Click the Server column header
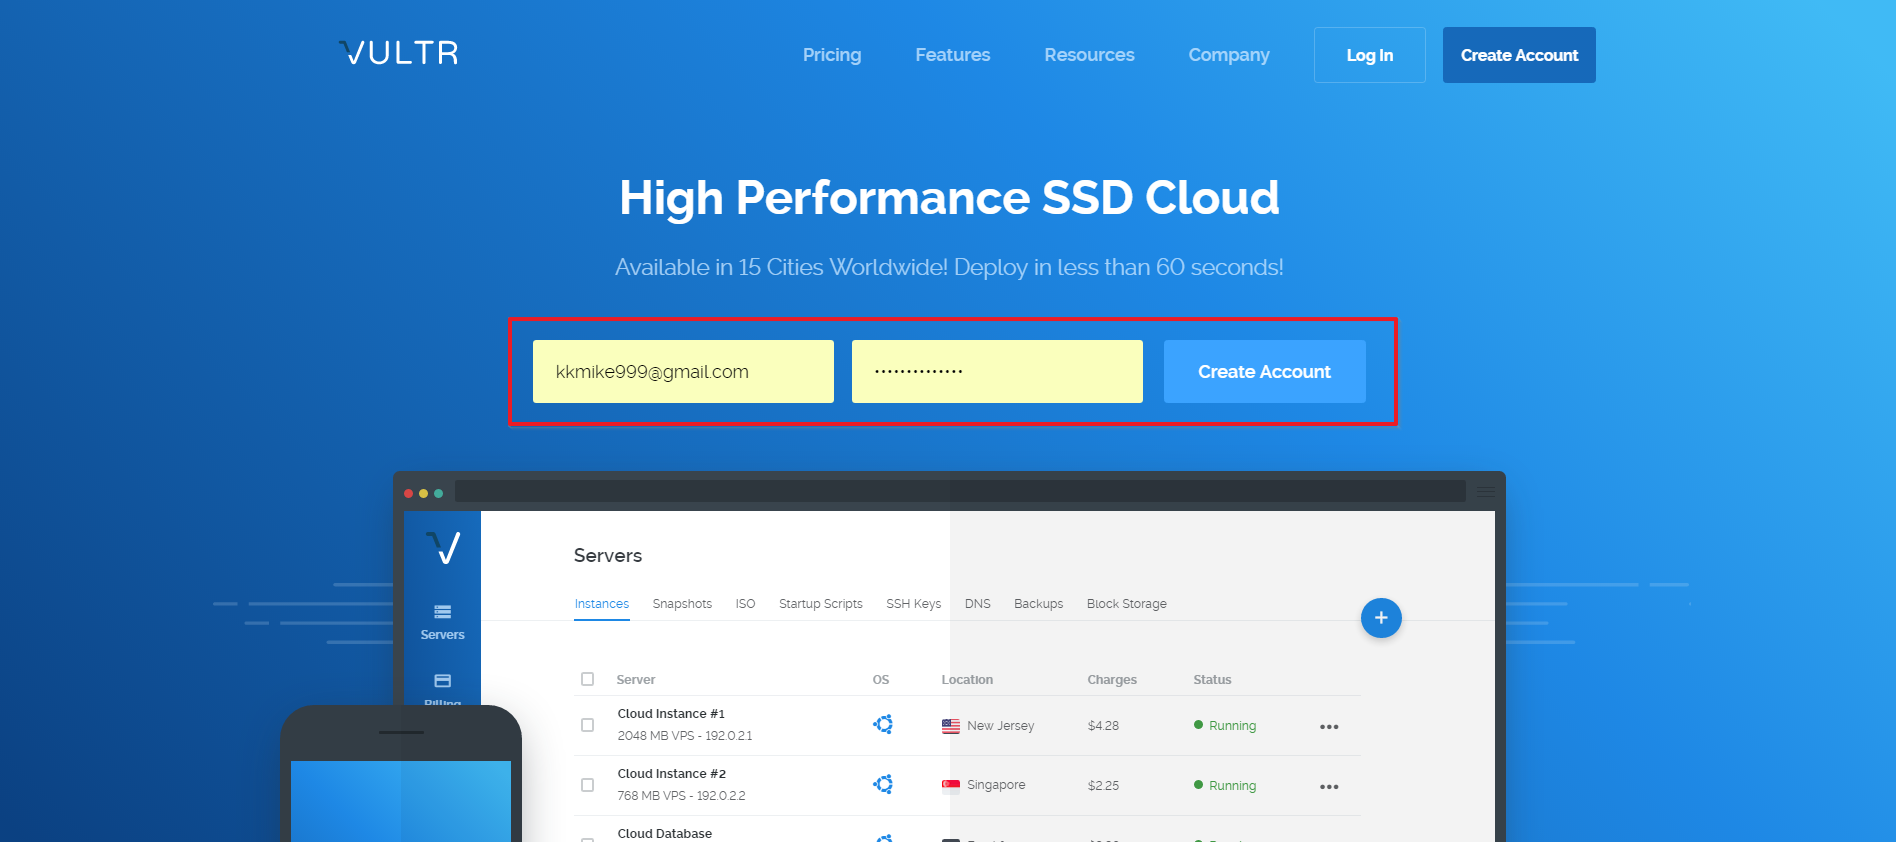This screenshot has width=1896, height=842. click(636, 680)
